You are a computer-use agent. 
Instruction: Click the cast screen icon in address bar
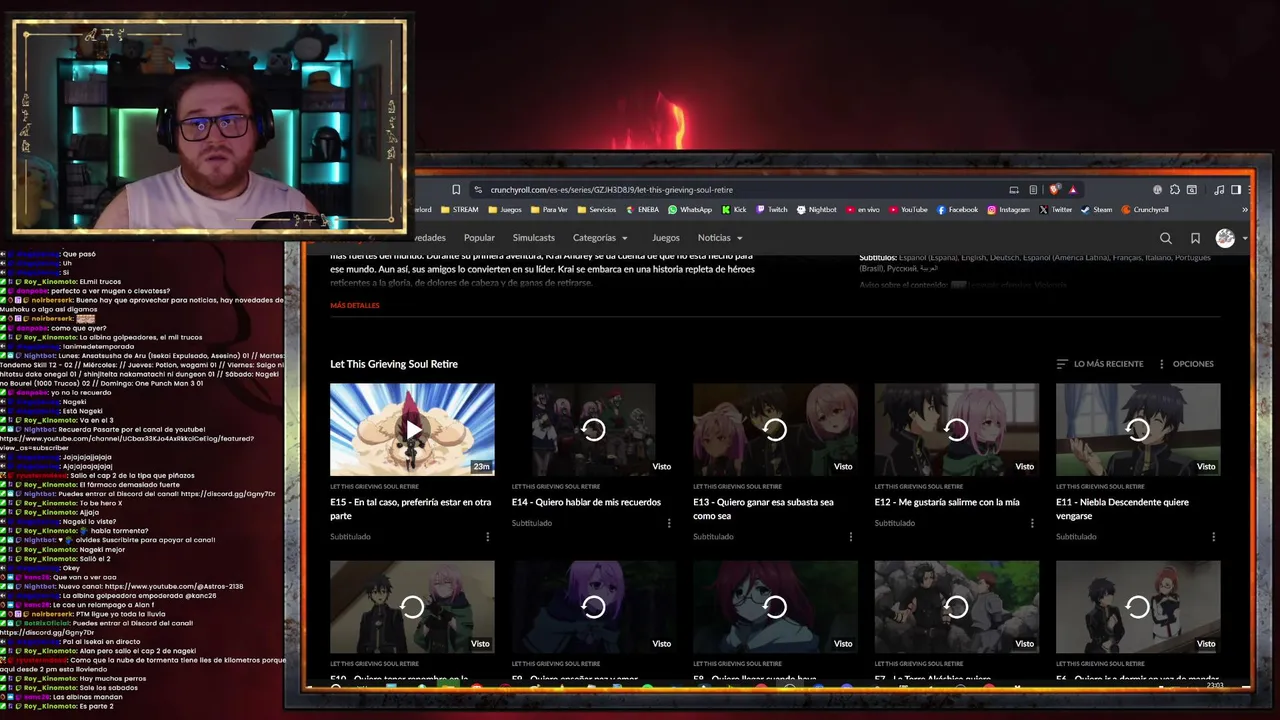[x=1014, y=190]
